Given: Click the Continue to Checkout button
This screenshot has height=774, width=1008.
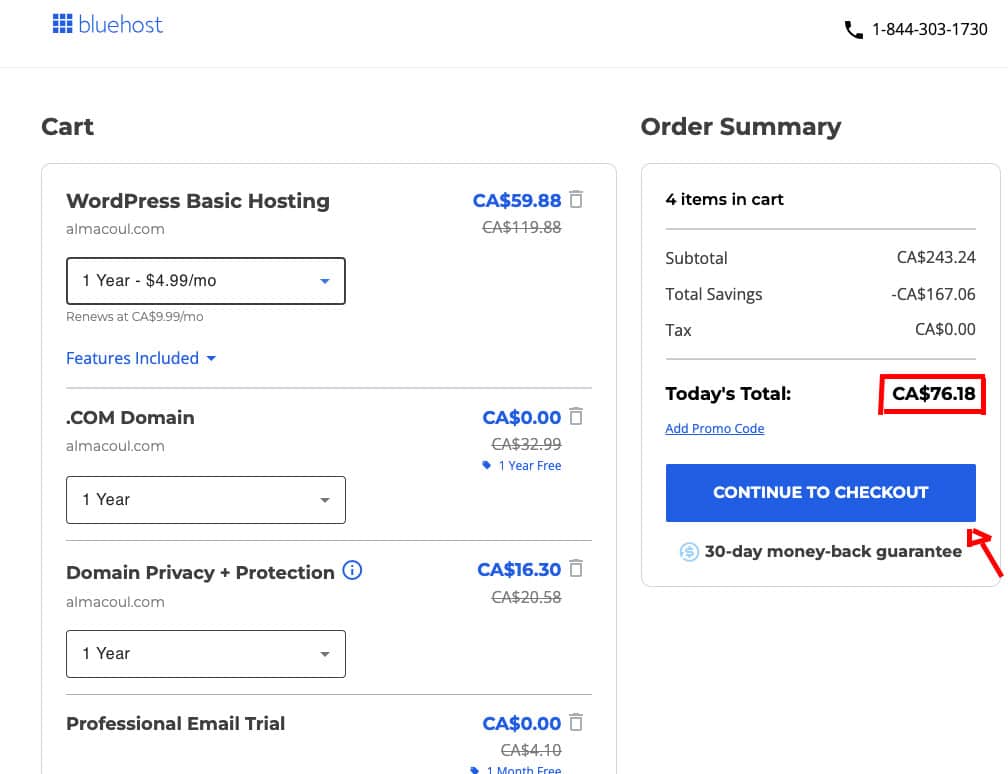Looking at the screenshot, I should [x=820, y=492].
